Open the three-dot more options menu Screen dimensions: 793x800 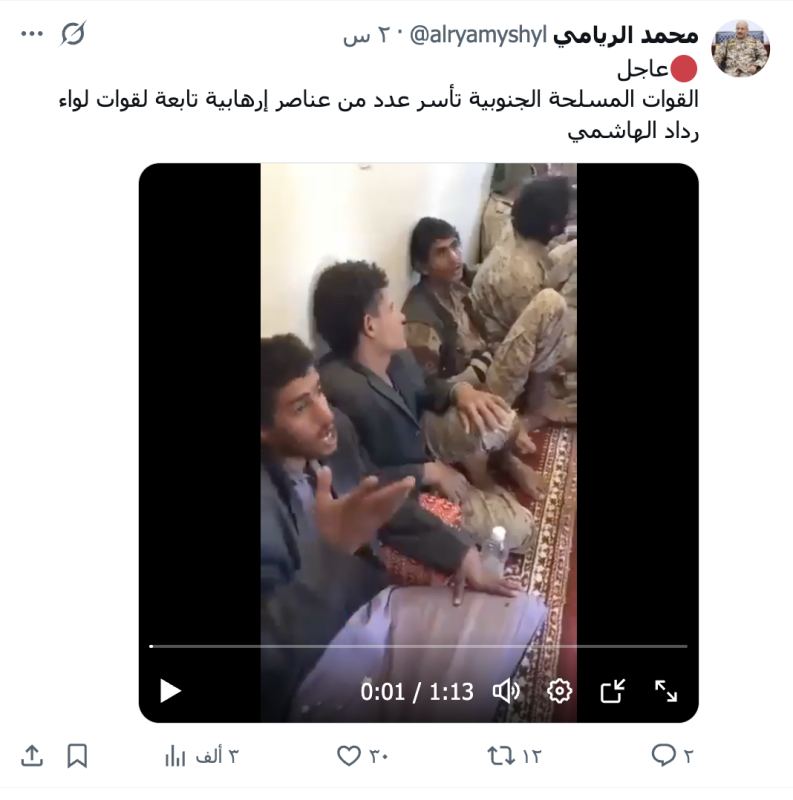click(32, 34)
